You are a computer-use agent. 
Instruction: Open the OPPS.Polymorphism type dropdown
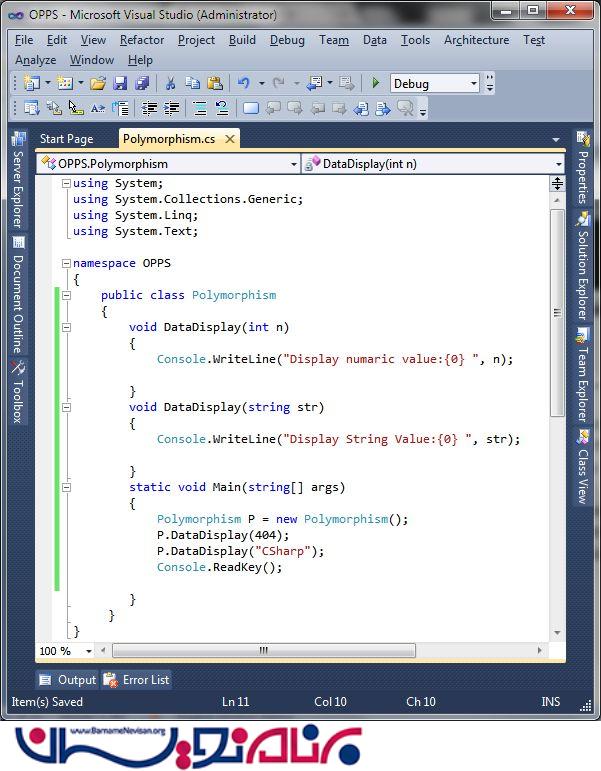tap(293, 163)
